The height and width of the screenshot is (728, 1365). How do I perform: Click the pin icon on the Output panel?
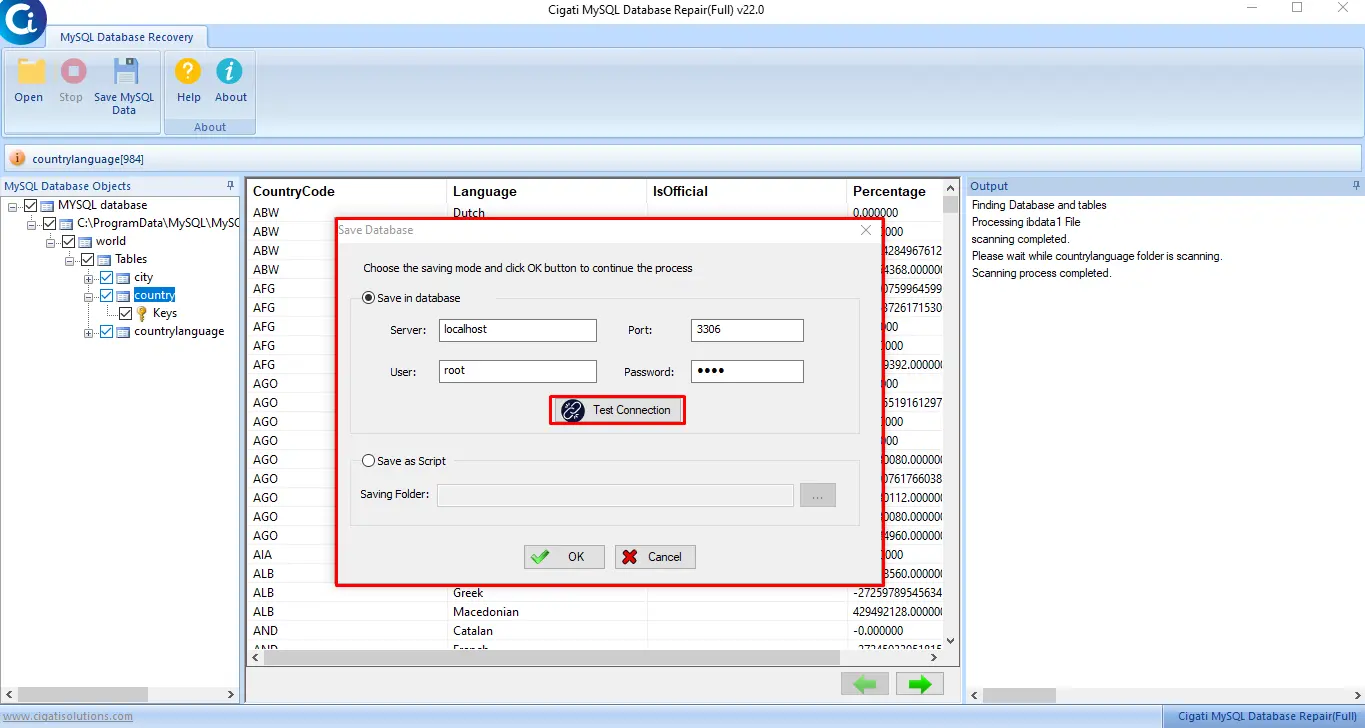(x=1356, y=186)
